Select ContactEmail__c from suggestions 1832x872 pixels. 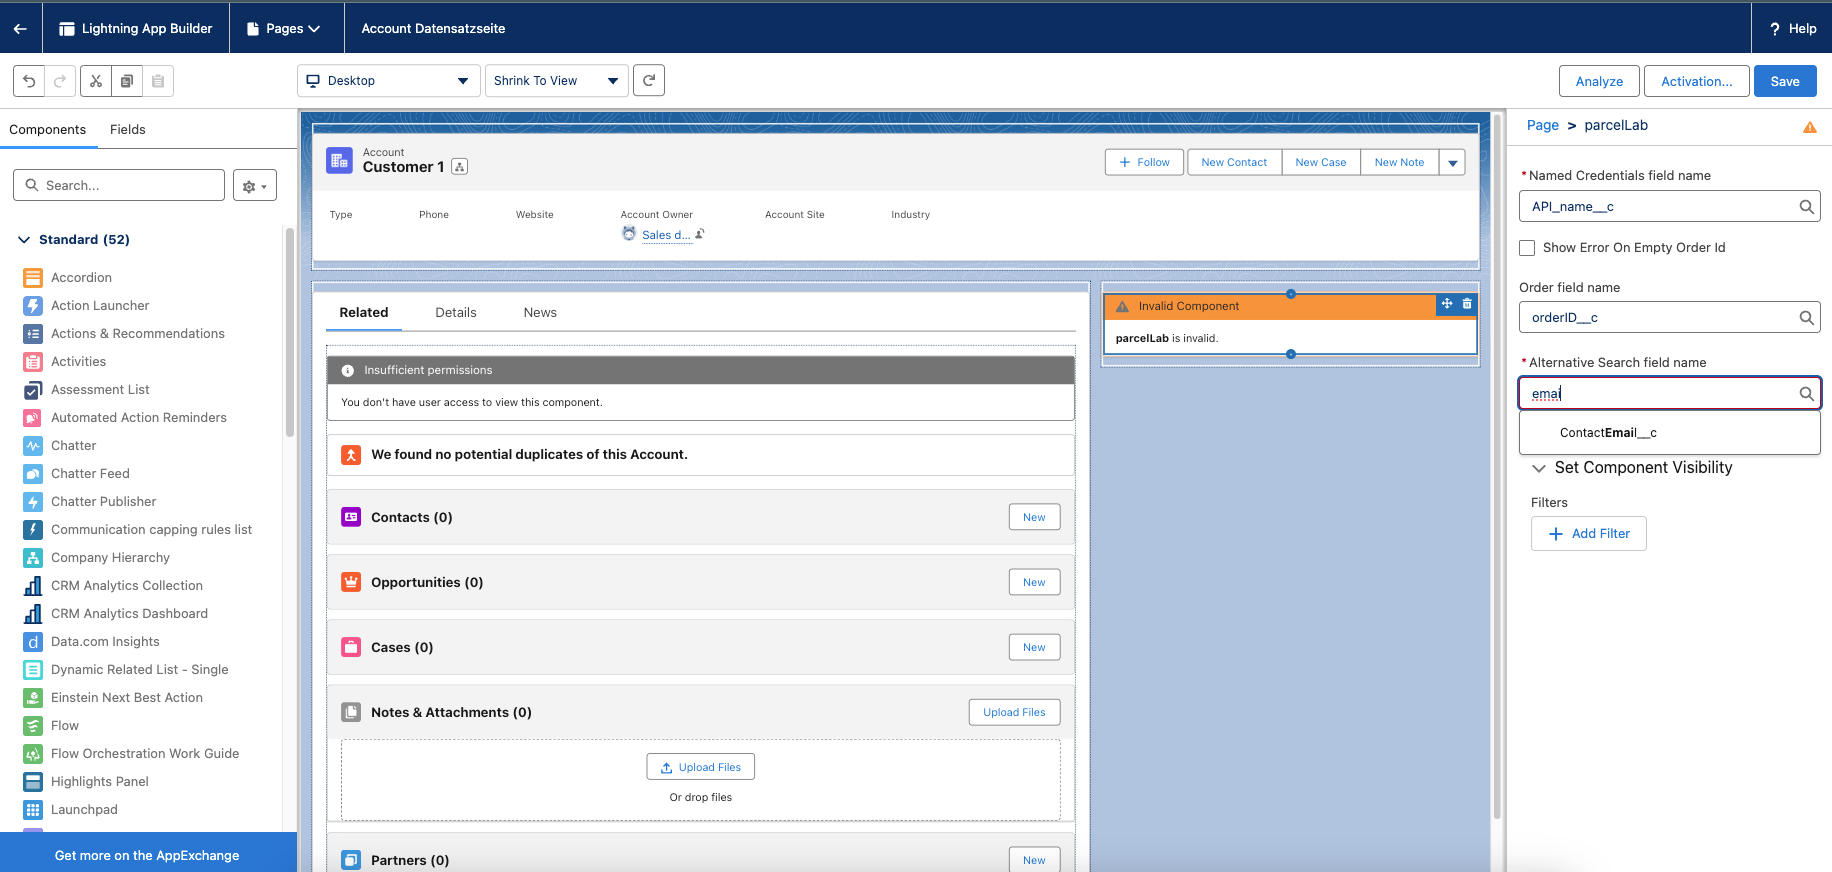(1608, 433)
